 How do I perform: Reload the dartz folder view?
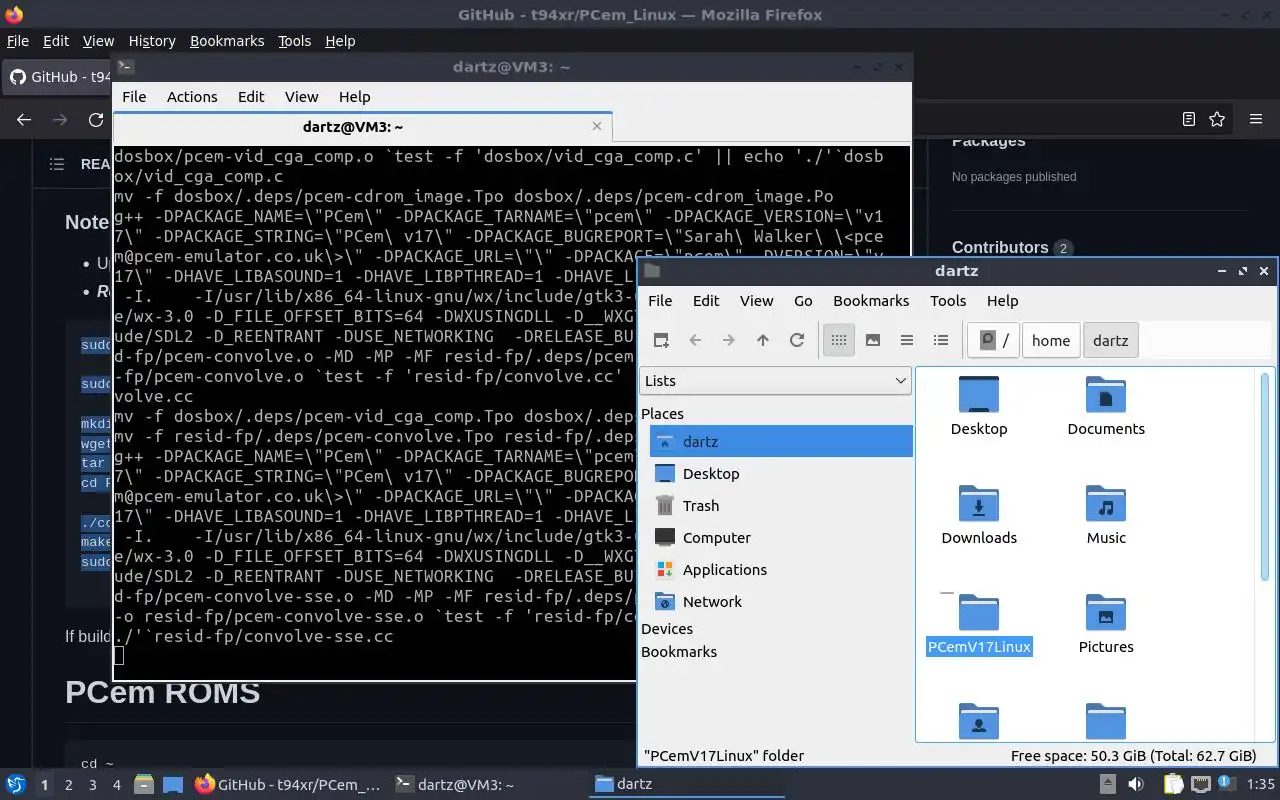(797, 340)
